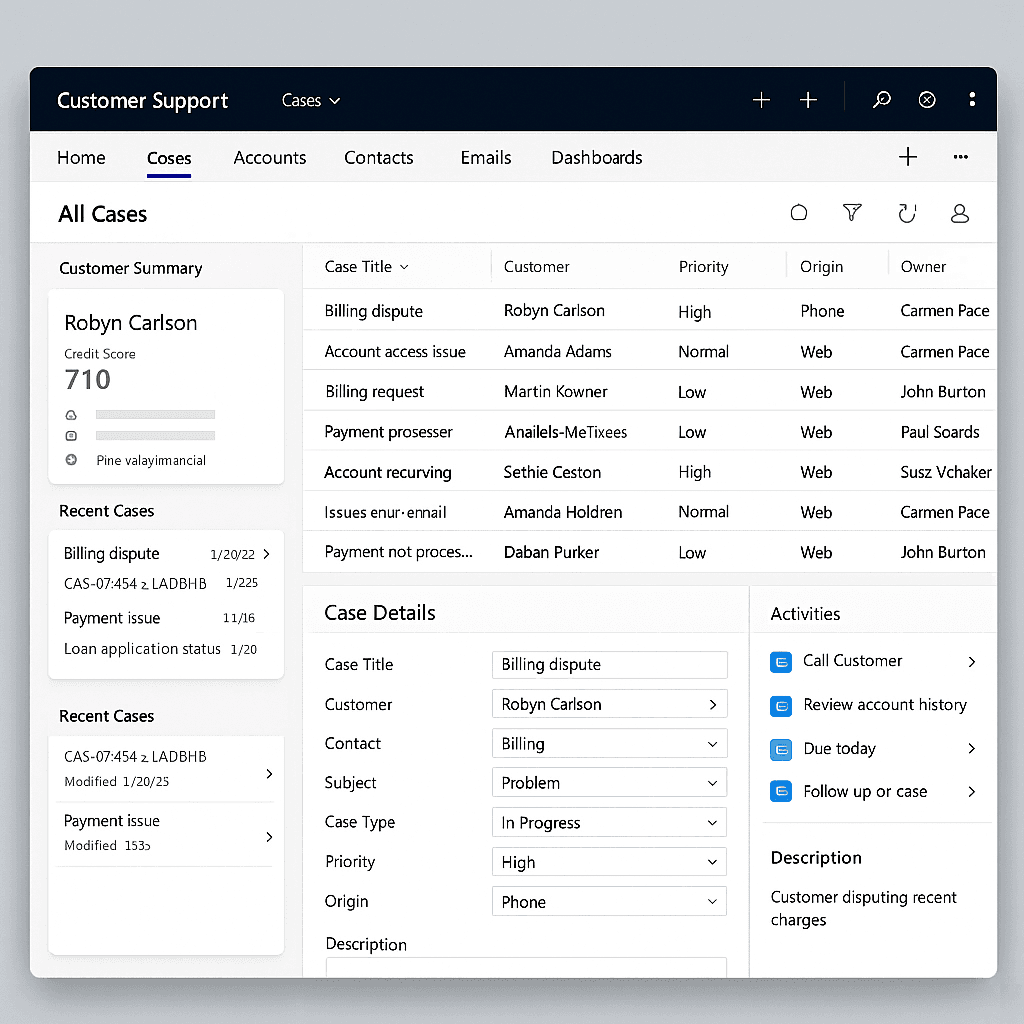Screen dimensions: 1024x1024
Task: Open the user profile icon near the refresh button
Action: coord(960,213)
